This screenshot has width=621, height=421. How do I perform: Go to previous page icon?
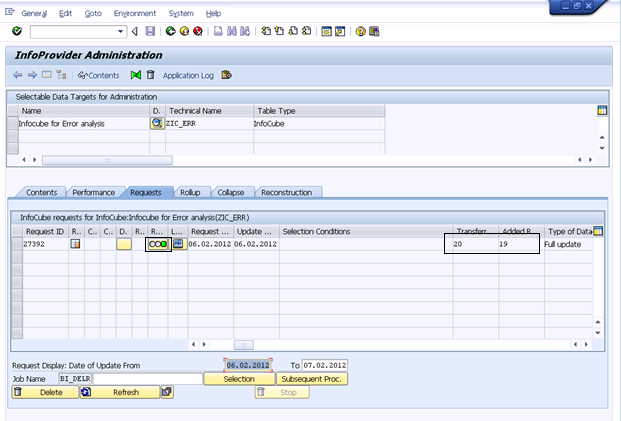click(280, 31)
